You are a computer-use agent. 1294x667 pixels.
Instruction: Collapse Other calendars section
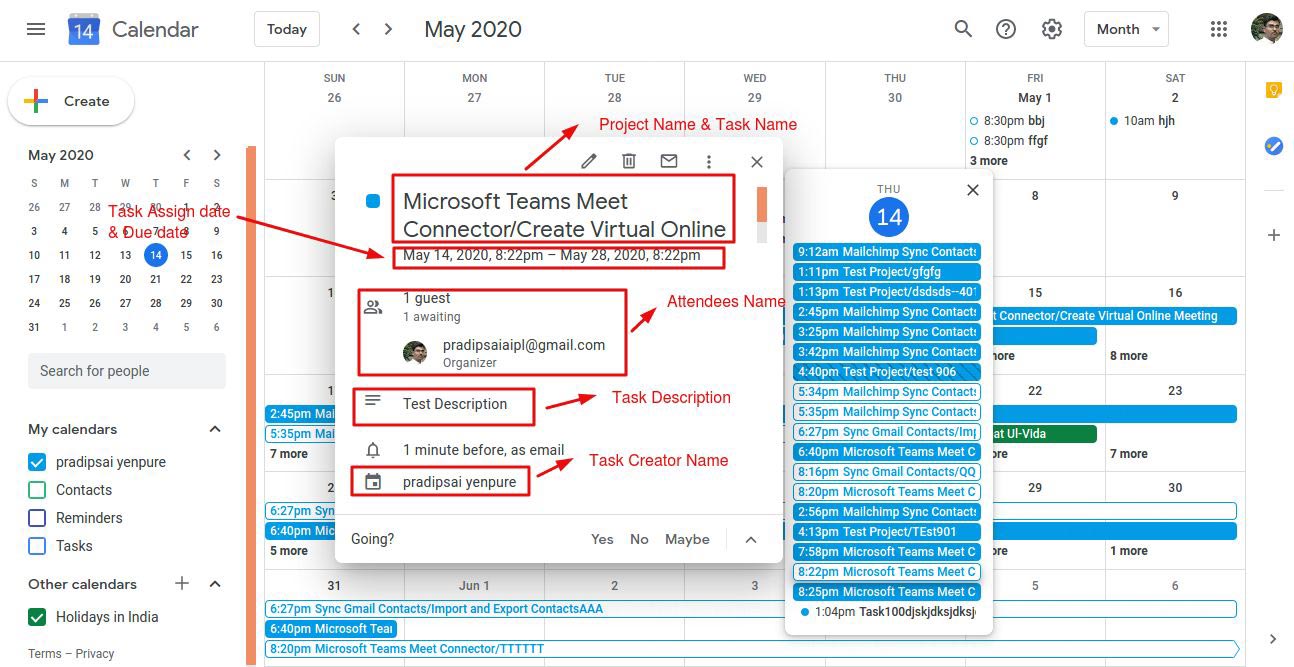click(x=214, y=583)
